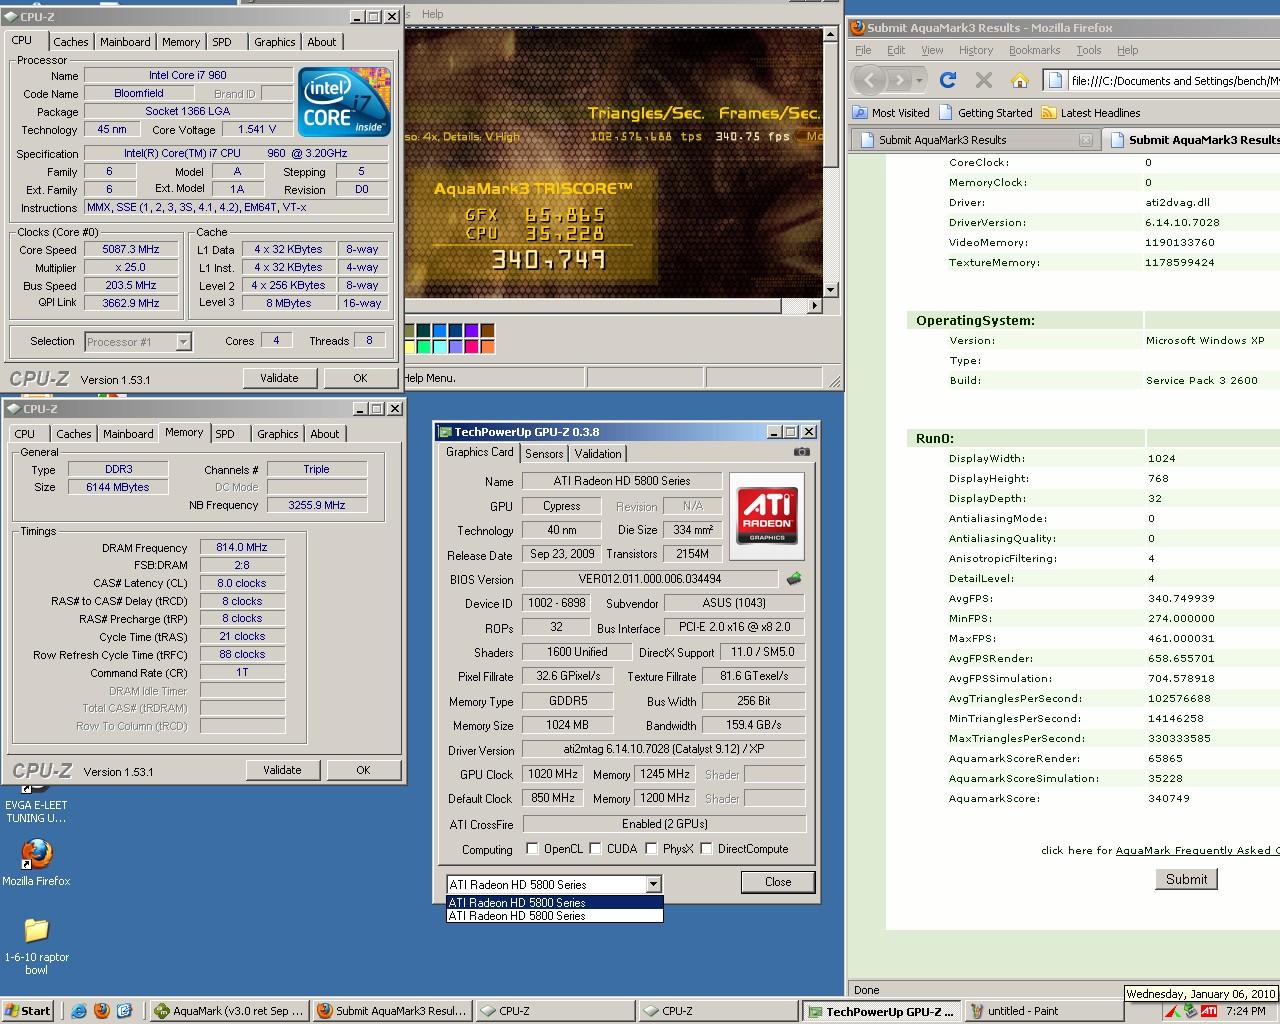
Task: Switch to Mainboard tab in top CPU-Z
Action: [x=125, y=42]
